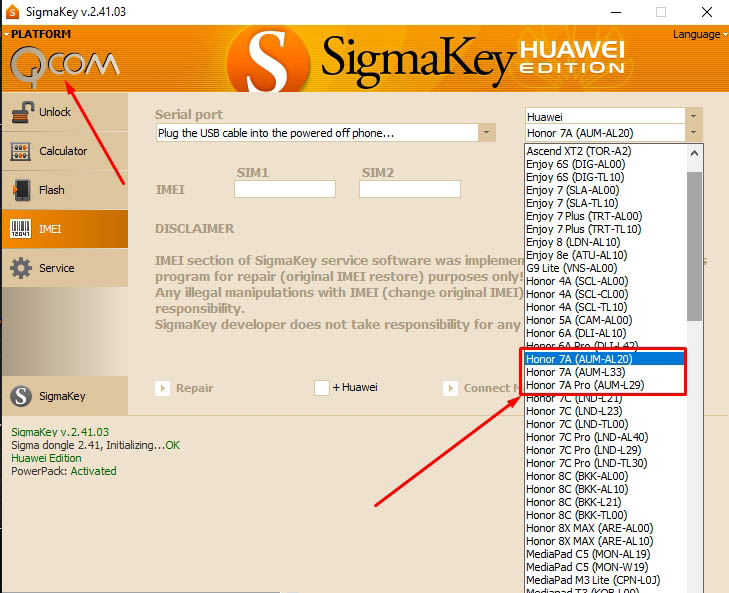Select Honor 8X MAX (ARE-AL10)

click(x=605, y=541)
